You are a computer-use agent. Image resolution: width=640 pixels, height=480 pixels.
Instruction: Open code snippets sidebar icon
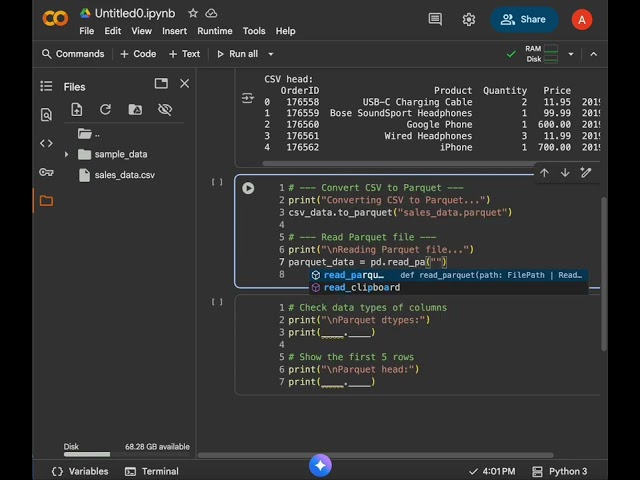pyautogui.click(x=46, y=143)
